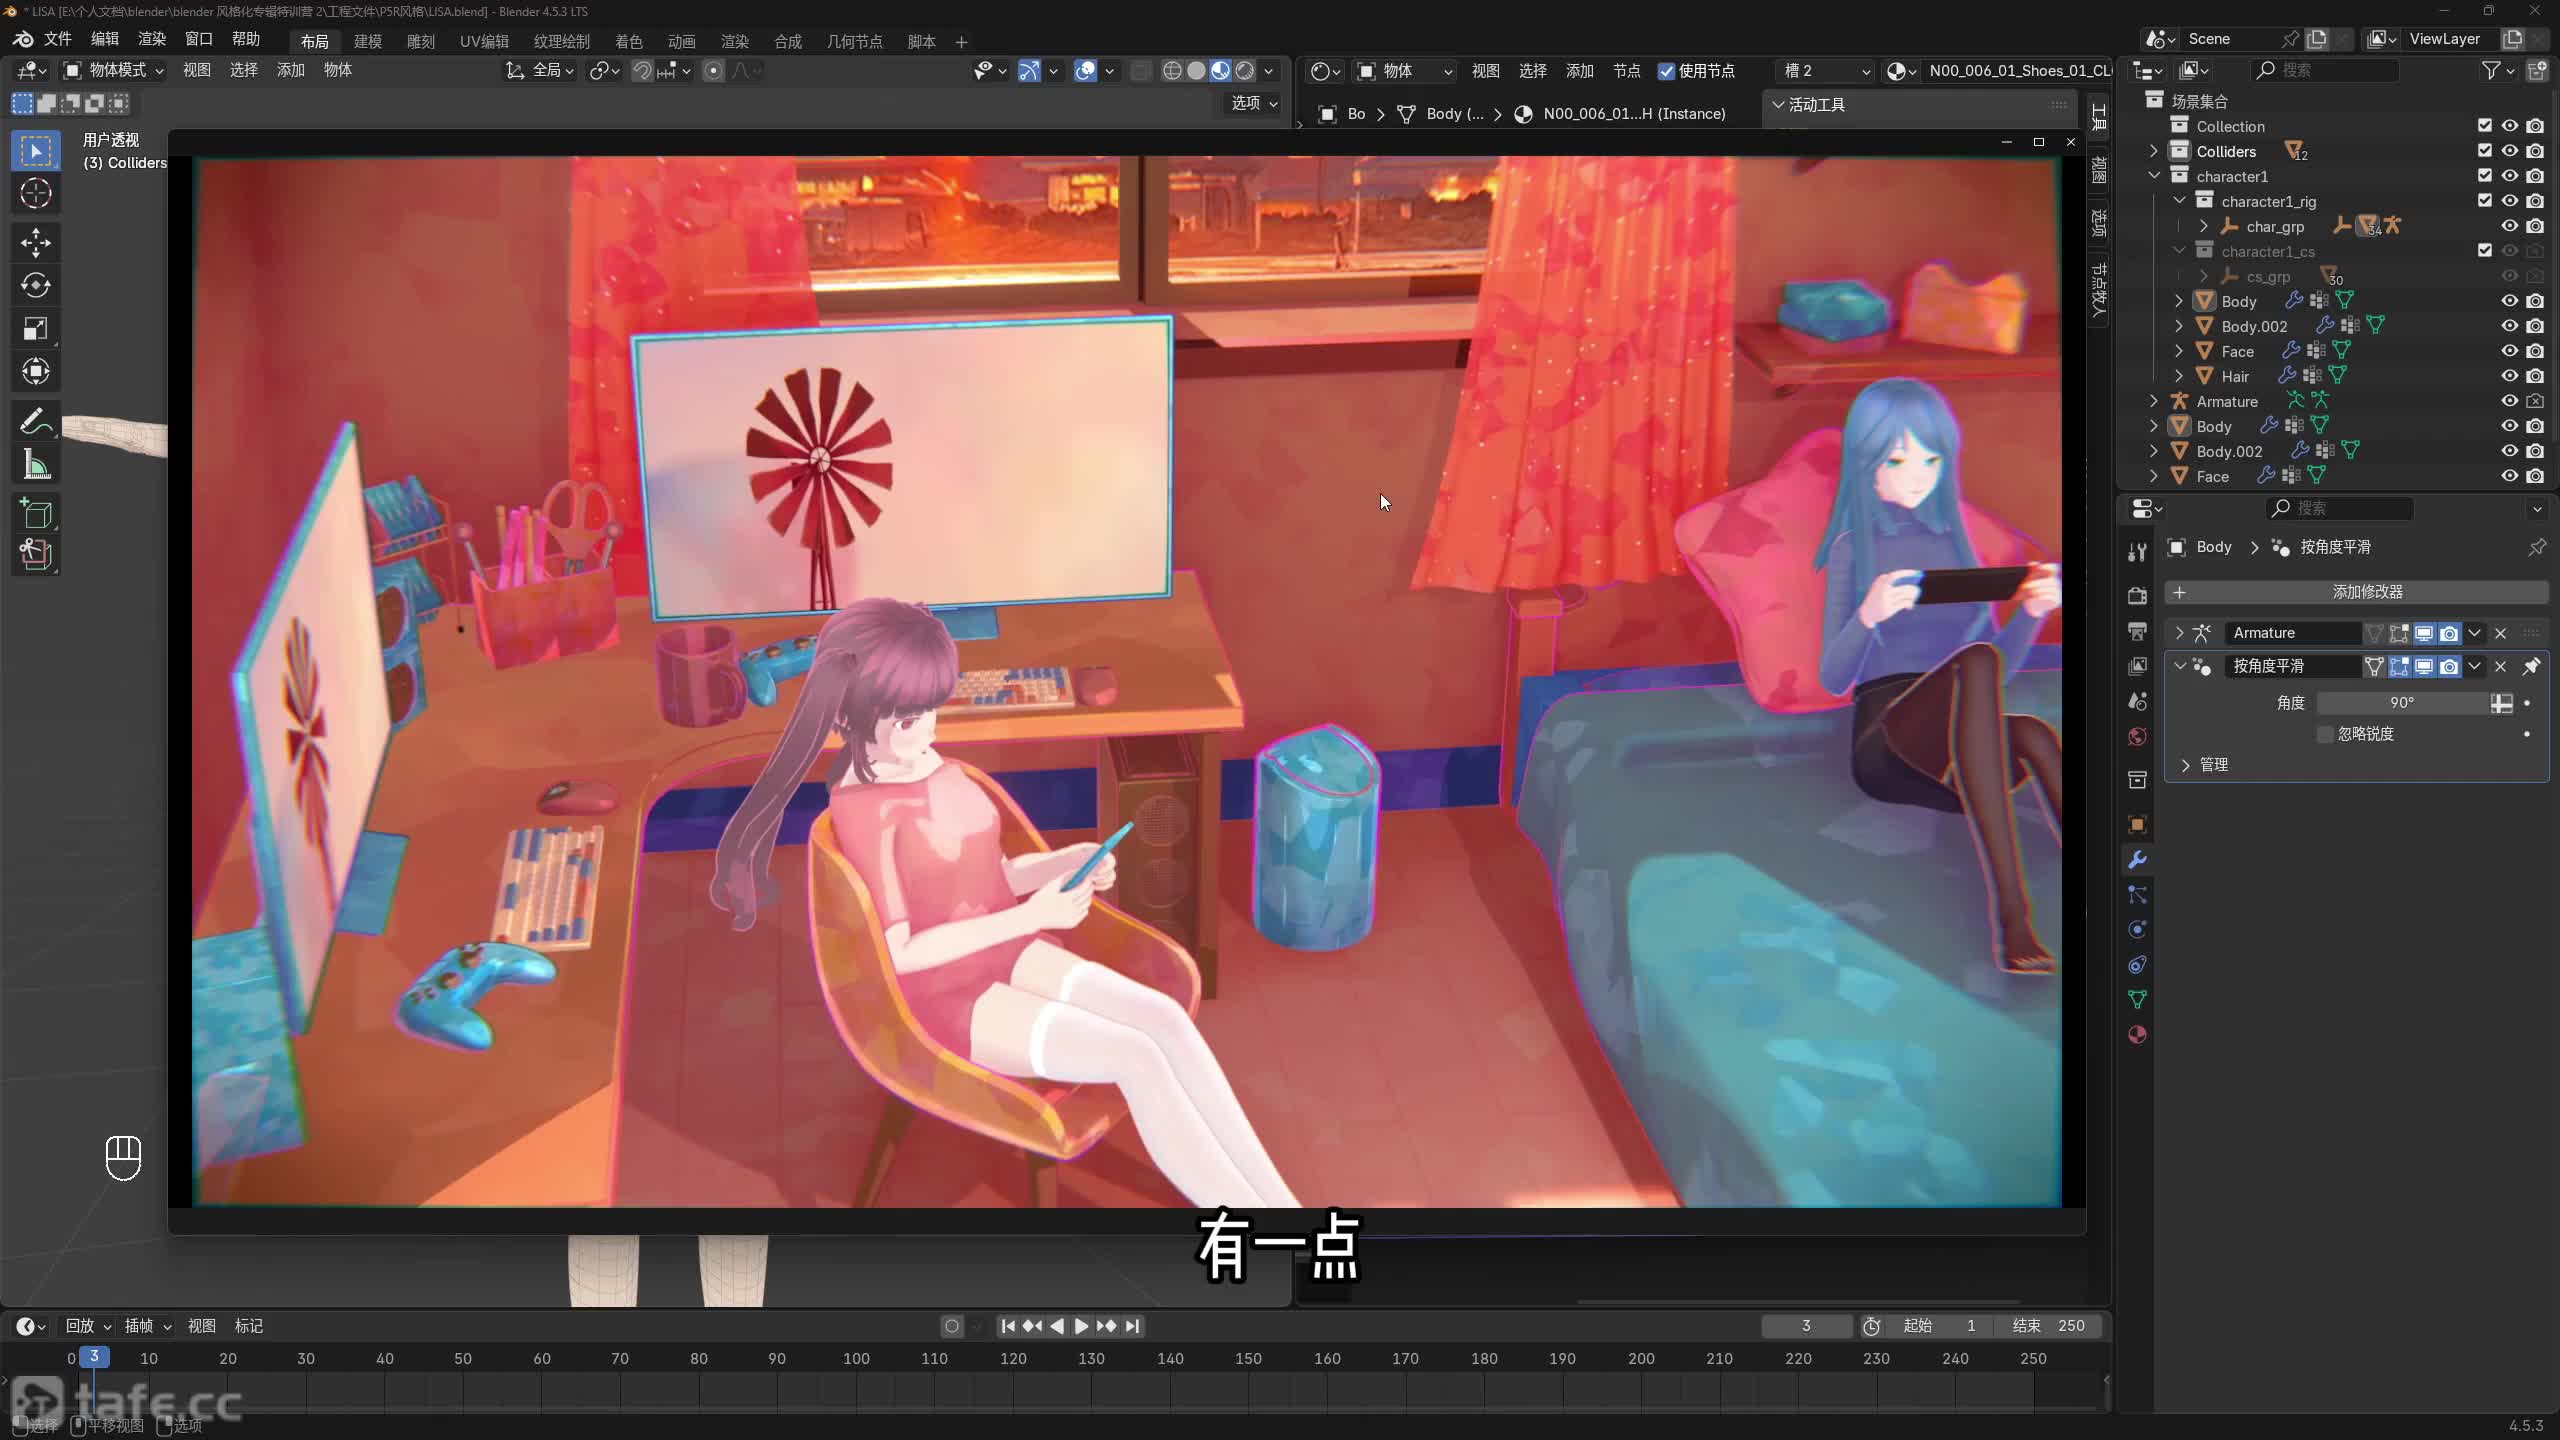Open the Material properties tab icon
The height and width of the screenshot is (1440, 2560).
pos(2137,1035)
